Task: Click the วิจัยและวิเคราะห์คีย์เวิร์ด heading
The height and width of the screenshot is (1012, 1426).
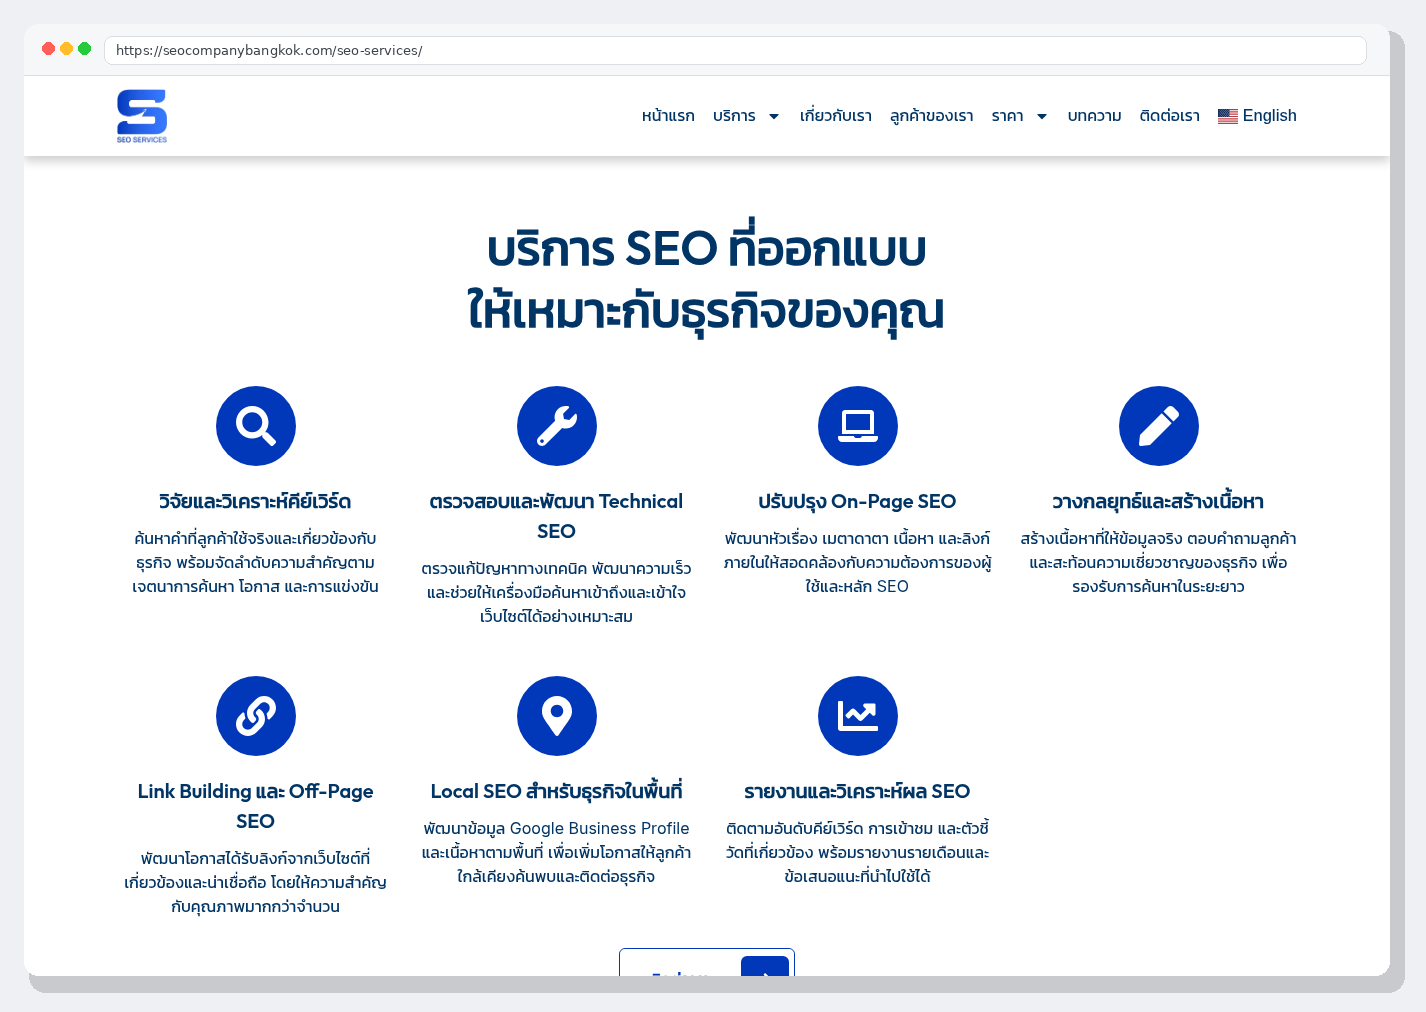Action: click(x=255, y=501)
